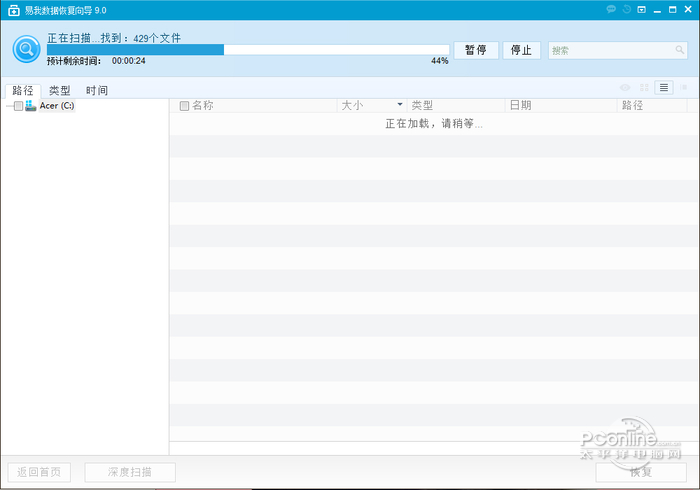The width and height of the screenshot is (700, 490).
Task: Click the 正在加载，请稍等 loading text
Action: 434,124
